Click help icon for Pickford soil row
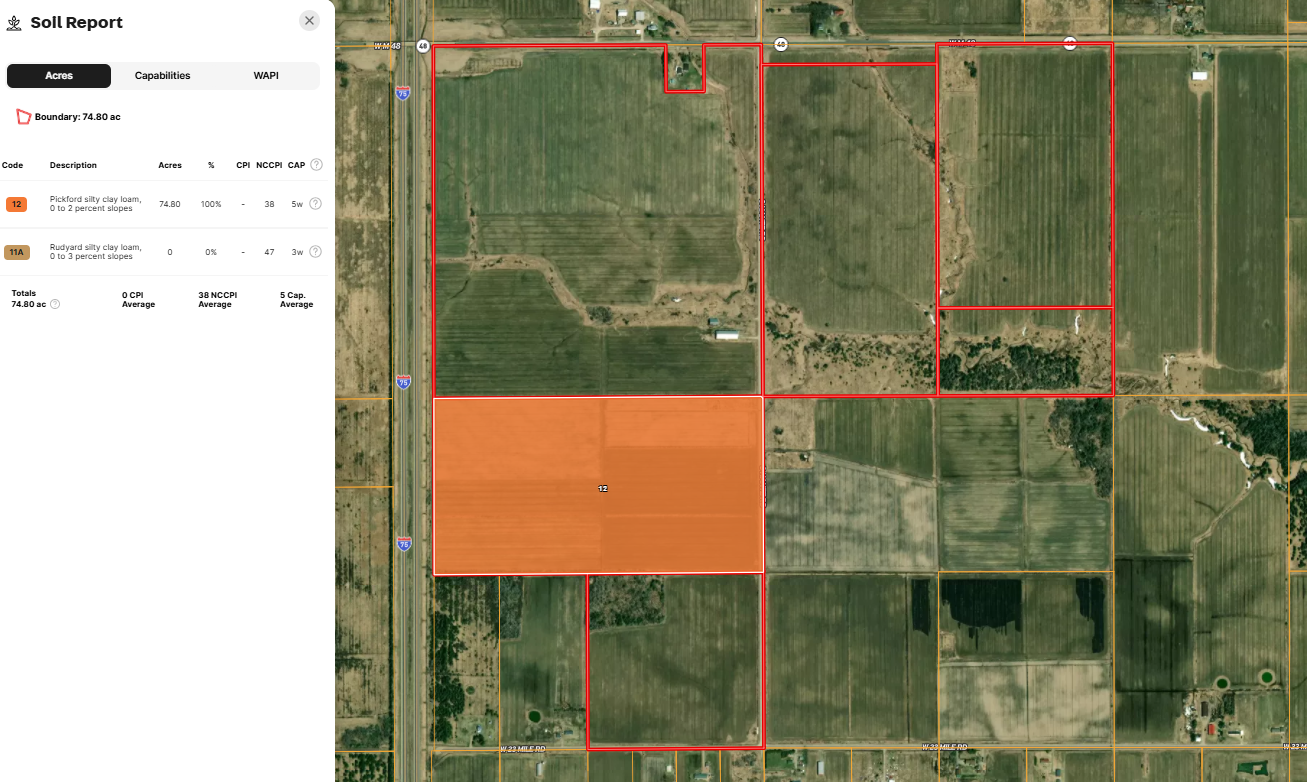 [x=315, y=204]
